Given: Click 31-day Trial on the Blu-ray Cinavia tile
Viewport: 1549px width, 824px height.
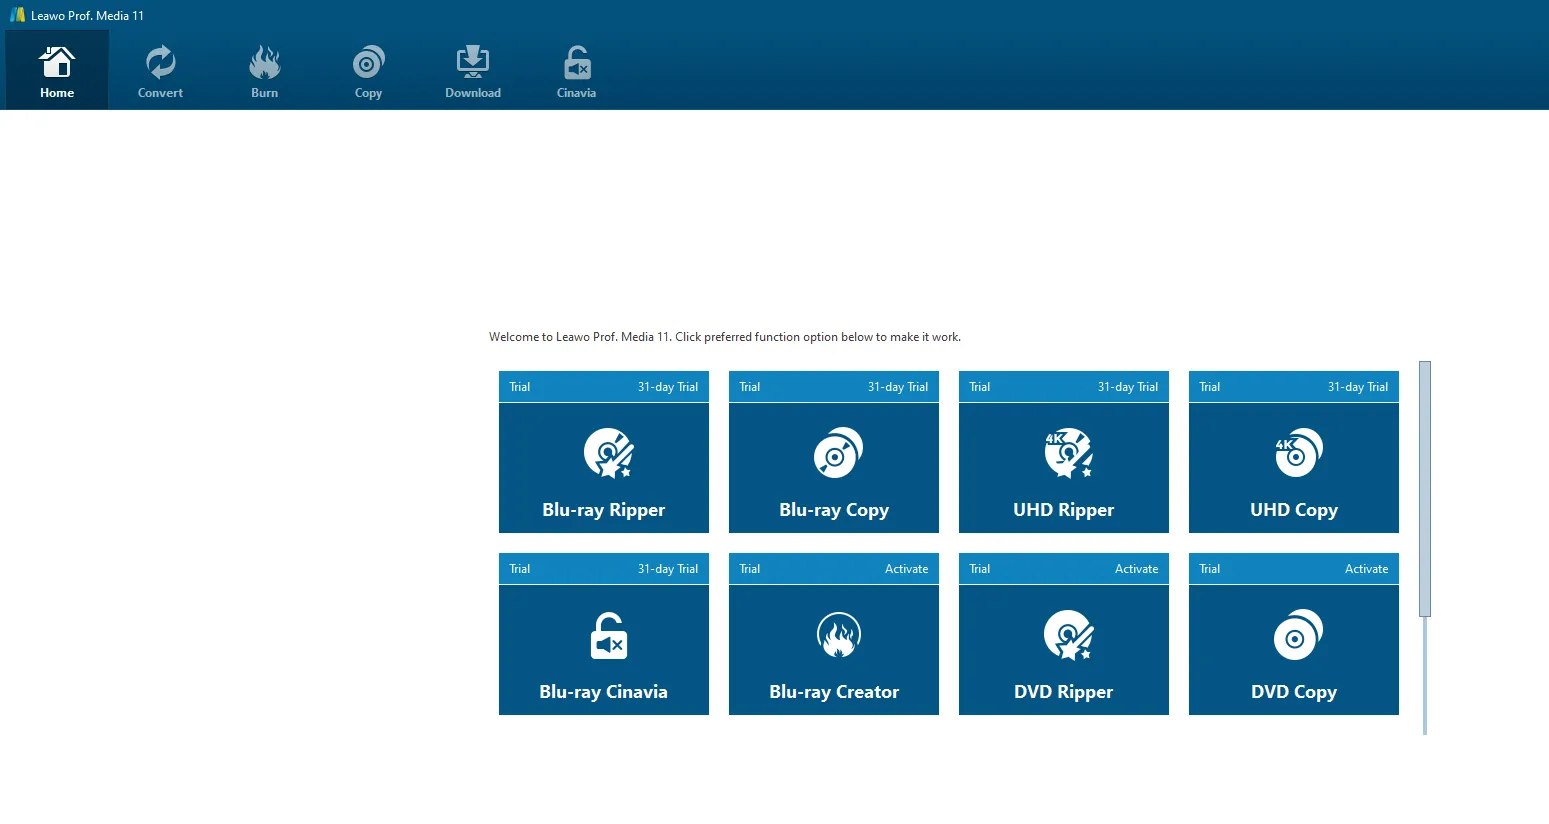Looking at the screenshot, I should (668, 569).
